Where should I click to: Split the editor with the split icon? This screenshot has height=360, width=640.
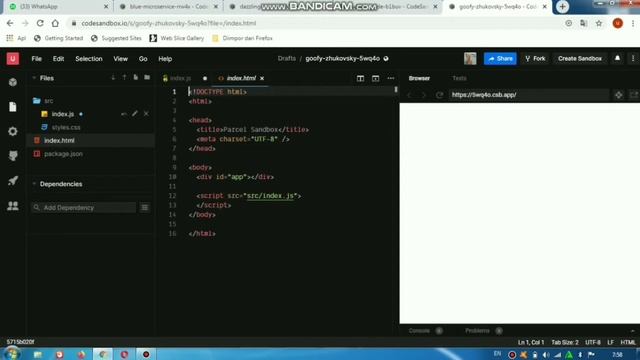pyautogui.click(x=360, y=78)
